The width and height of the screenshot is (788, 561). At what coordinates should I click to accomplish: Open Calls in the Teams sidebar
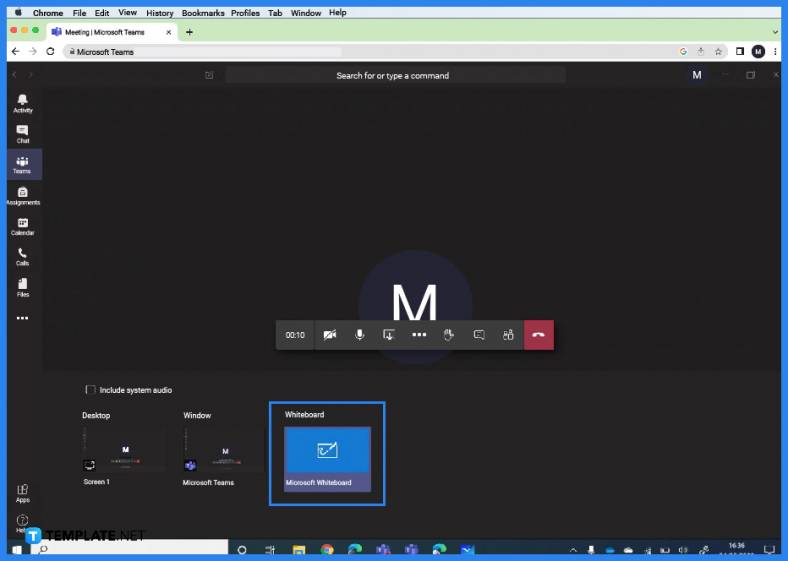coord(23,256)
